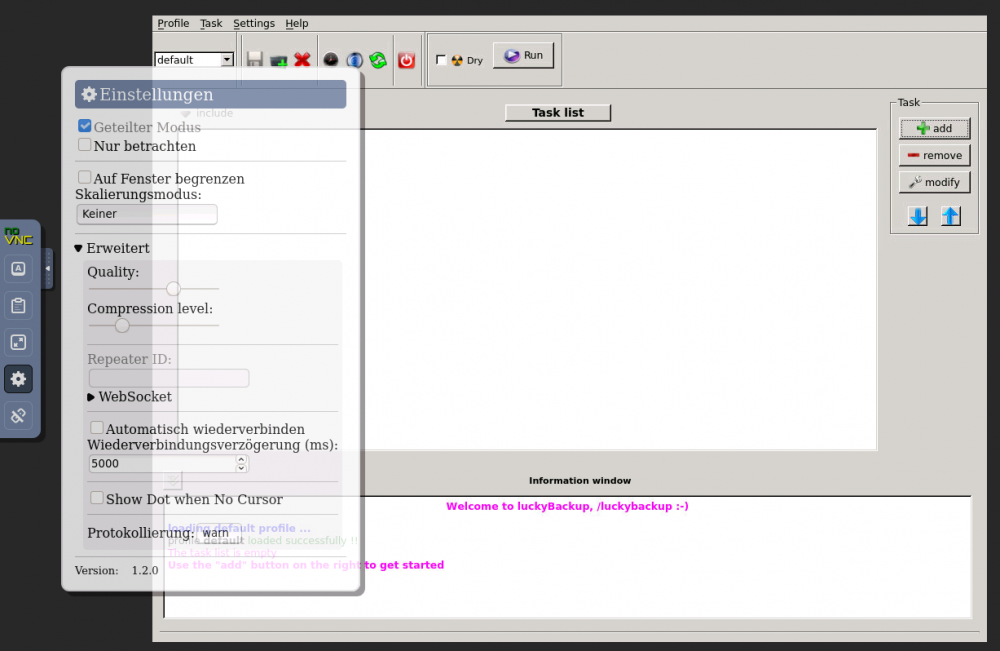Screen dimensions: 1000x651
Task: Click the Information window label
Action: point(580,481)
